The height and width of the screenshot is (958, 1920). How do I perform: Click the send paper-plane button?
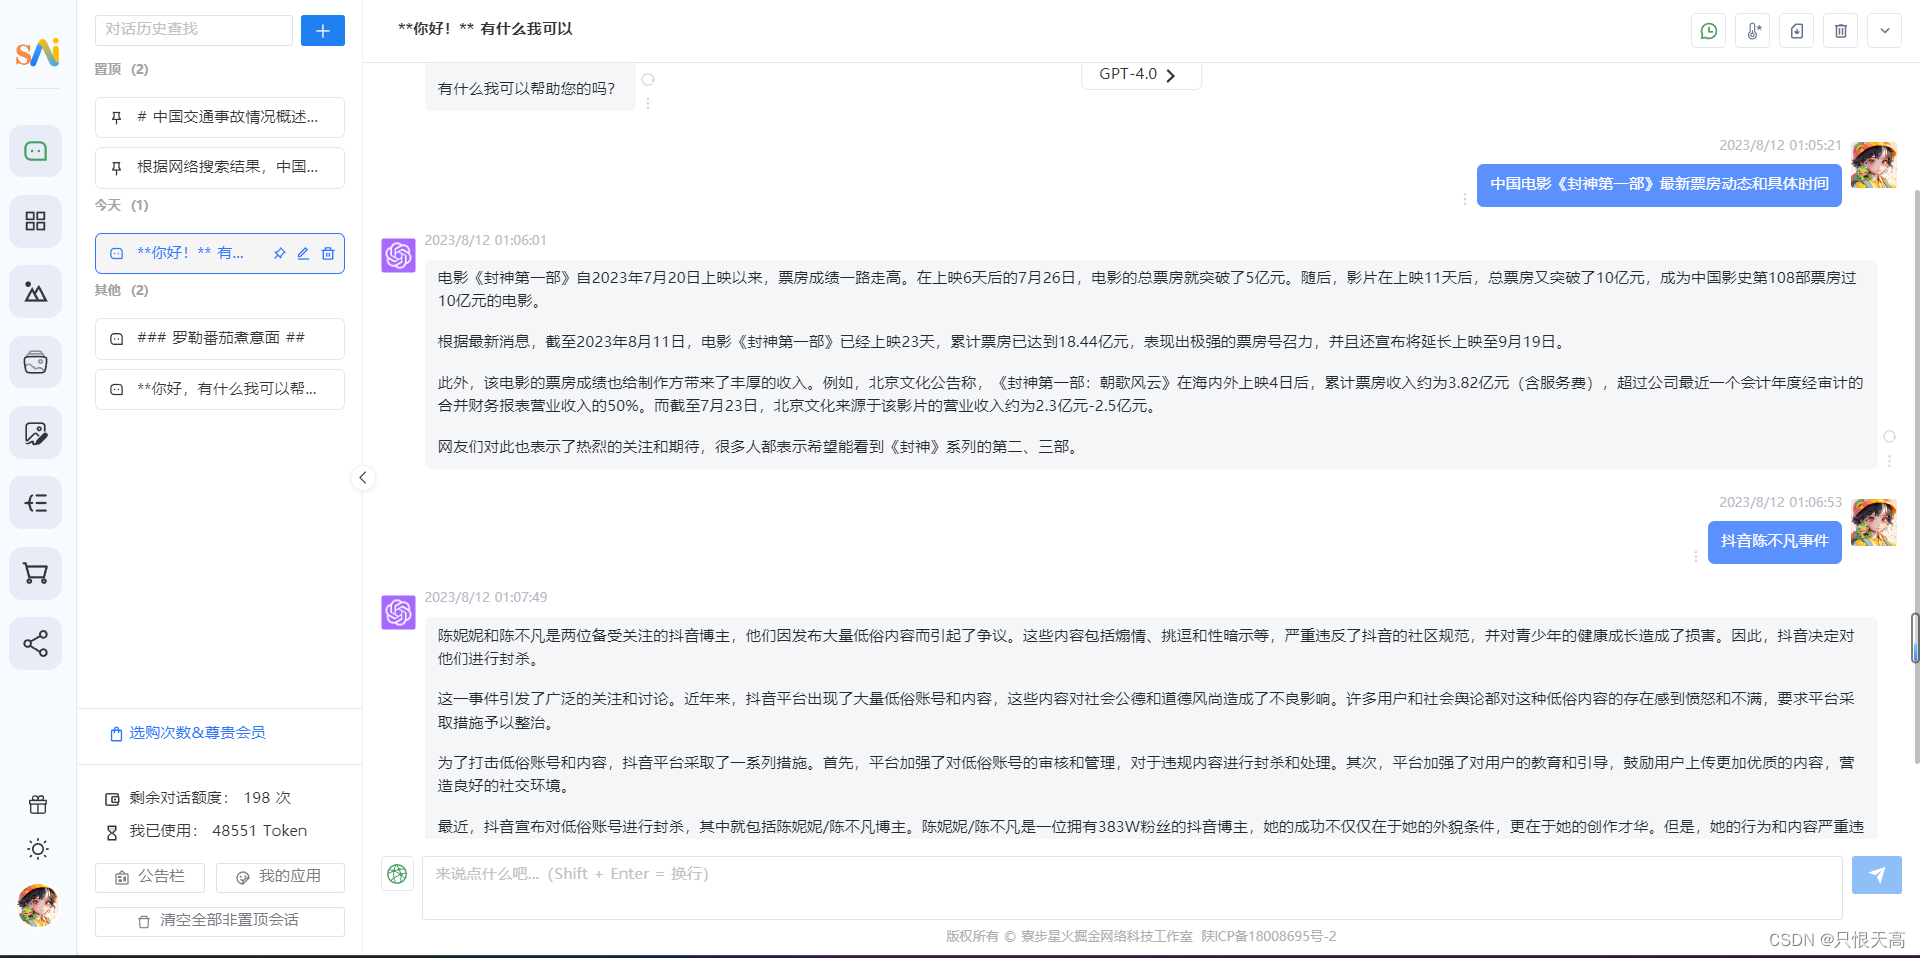1876,875
